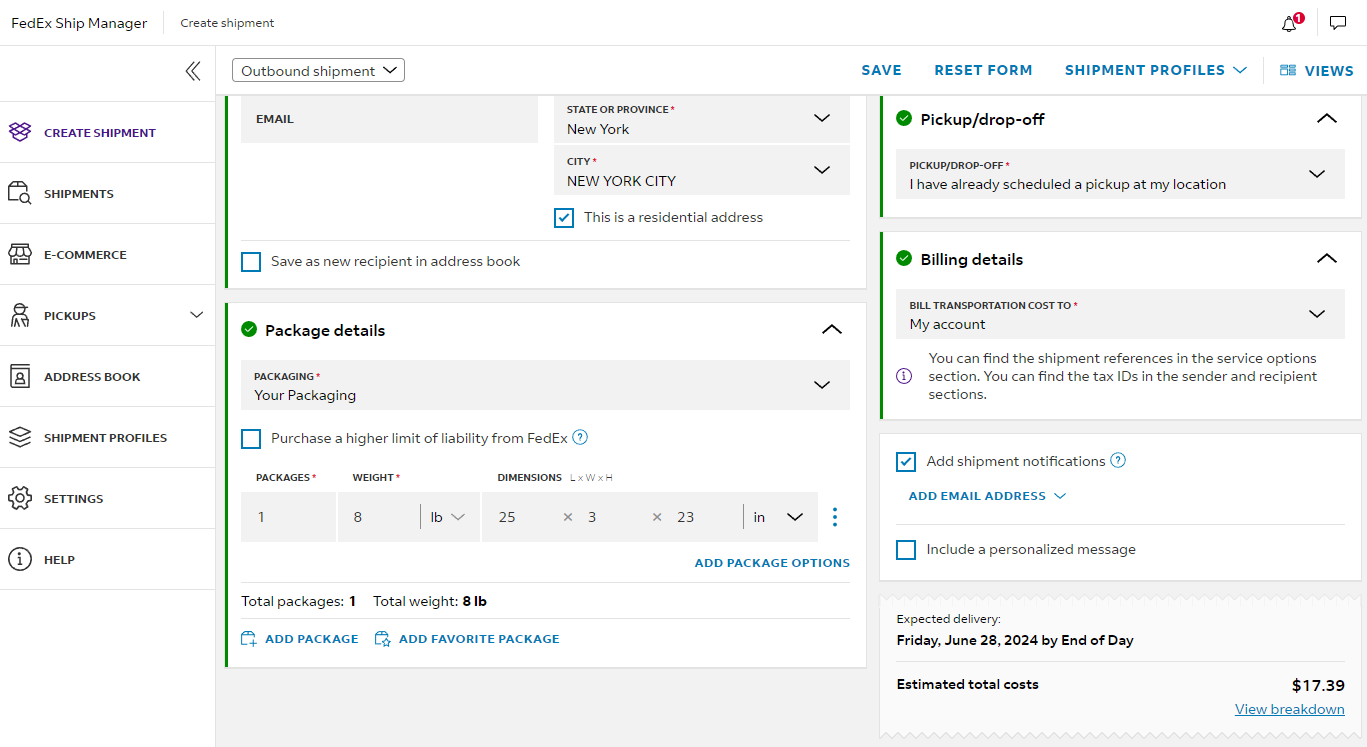Screen dimensions: 1367x747
Task: Click the Pickups courier icon
Action: pyautogui.click(x=20, y=315)
